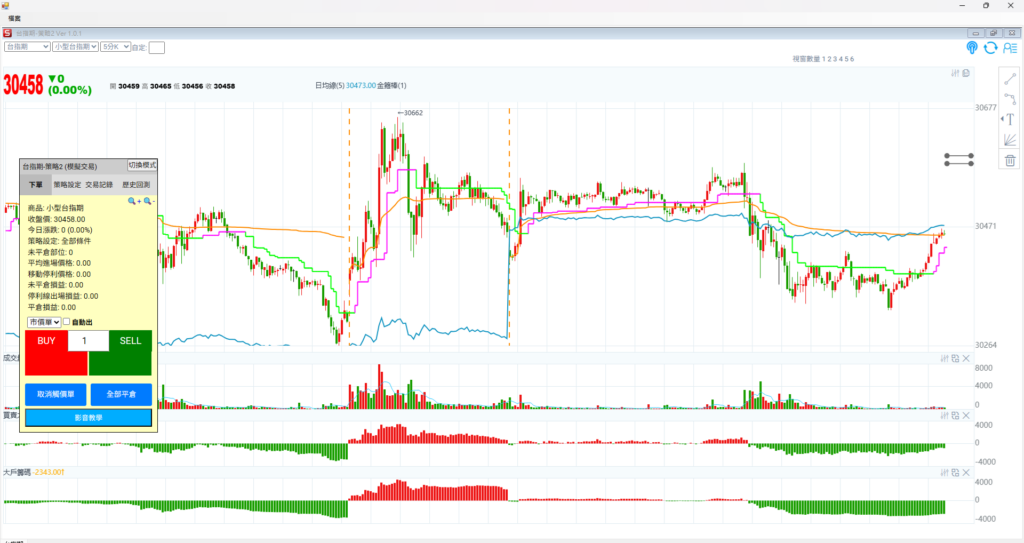This screenshot has width=1024, height=543.
Task: Open the 歷史回測 tab
Action: [x=136, y=185]
